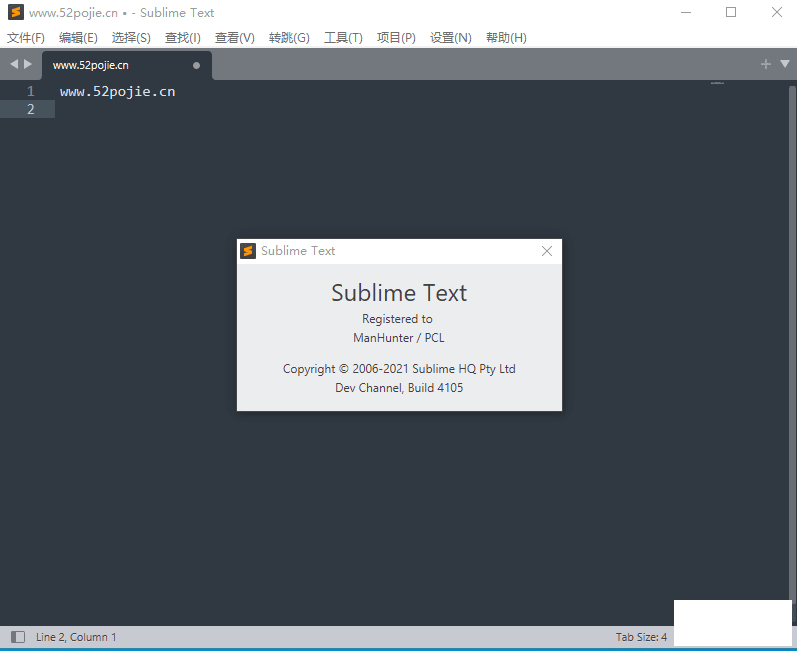Open the 选择(S) menu

point(131,38)
